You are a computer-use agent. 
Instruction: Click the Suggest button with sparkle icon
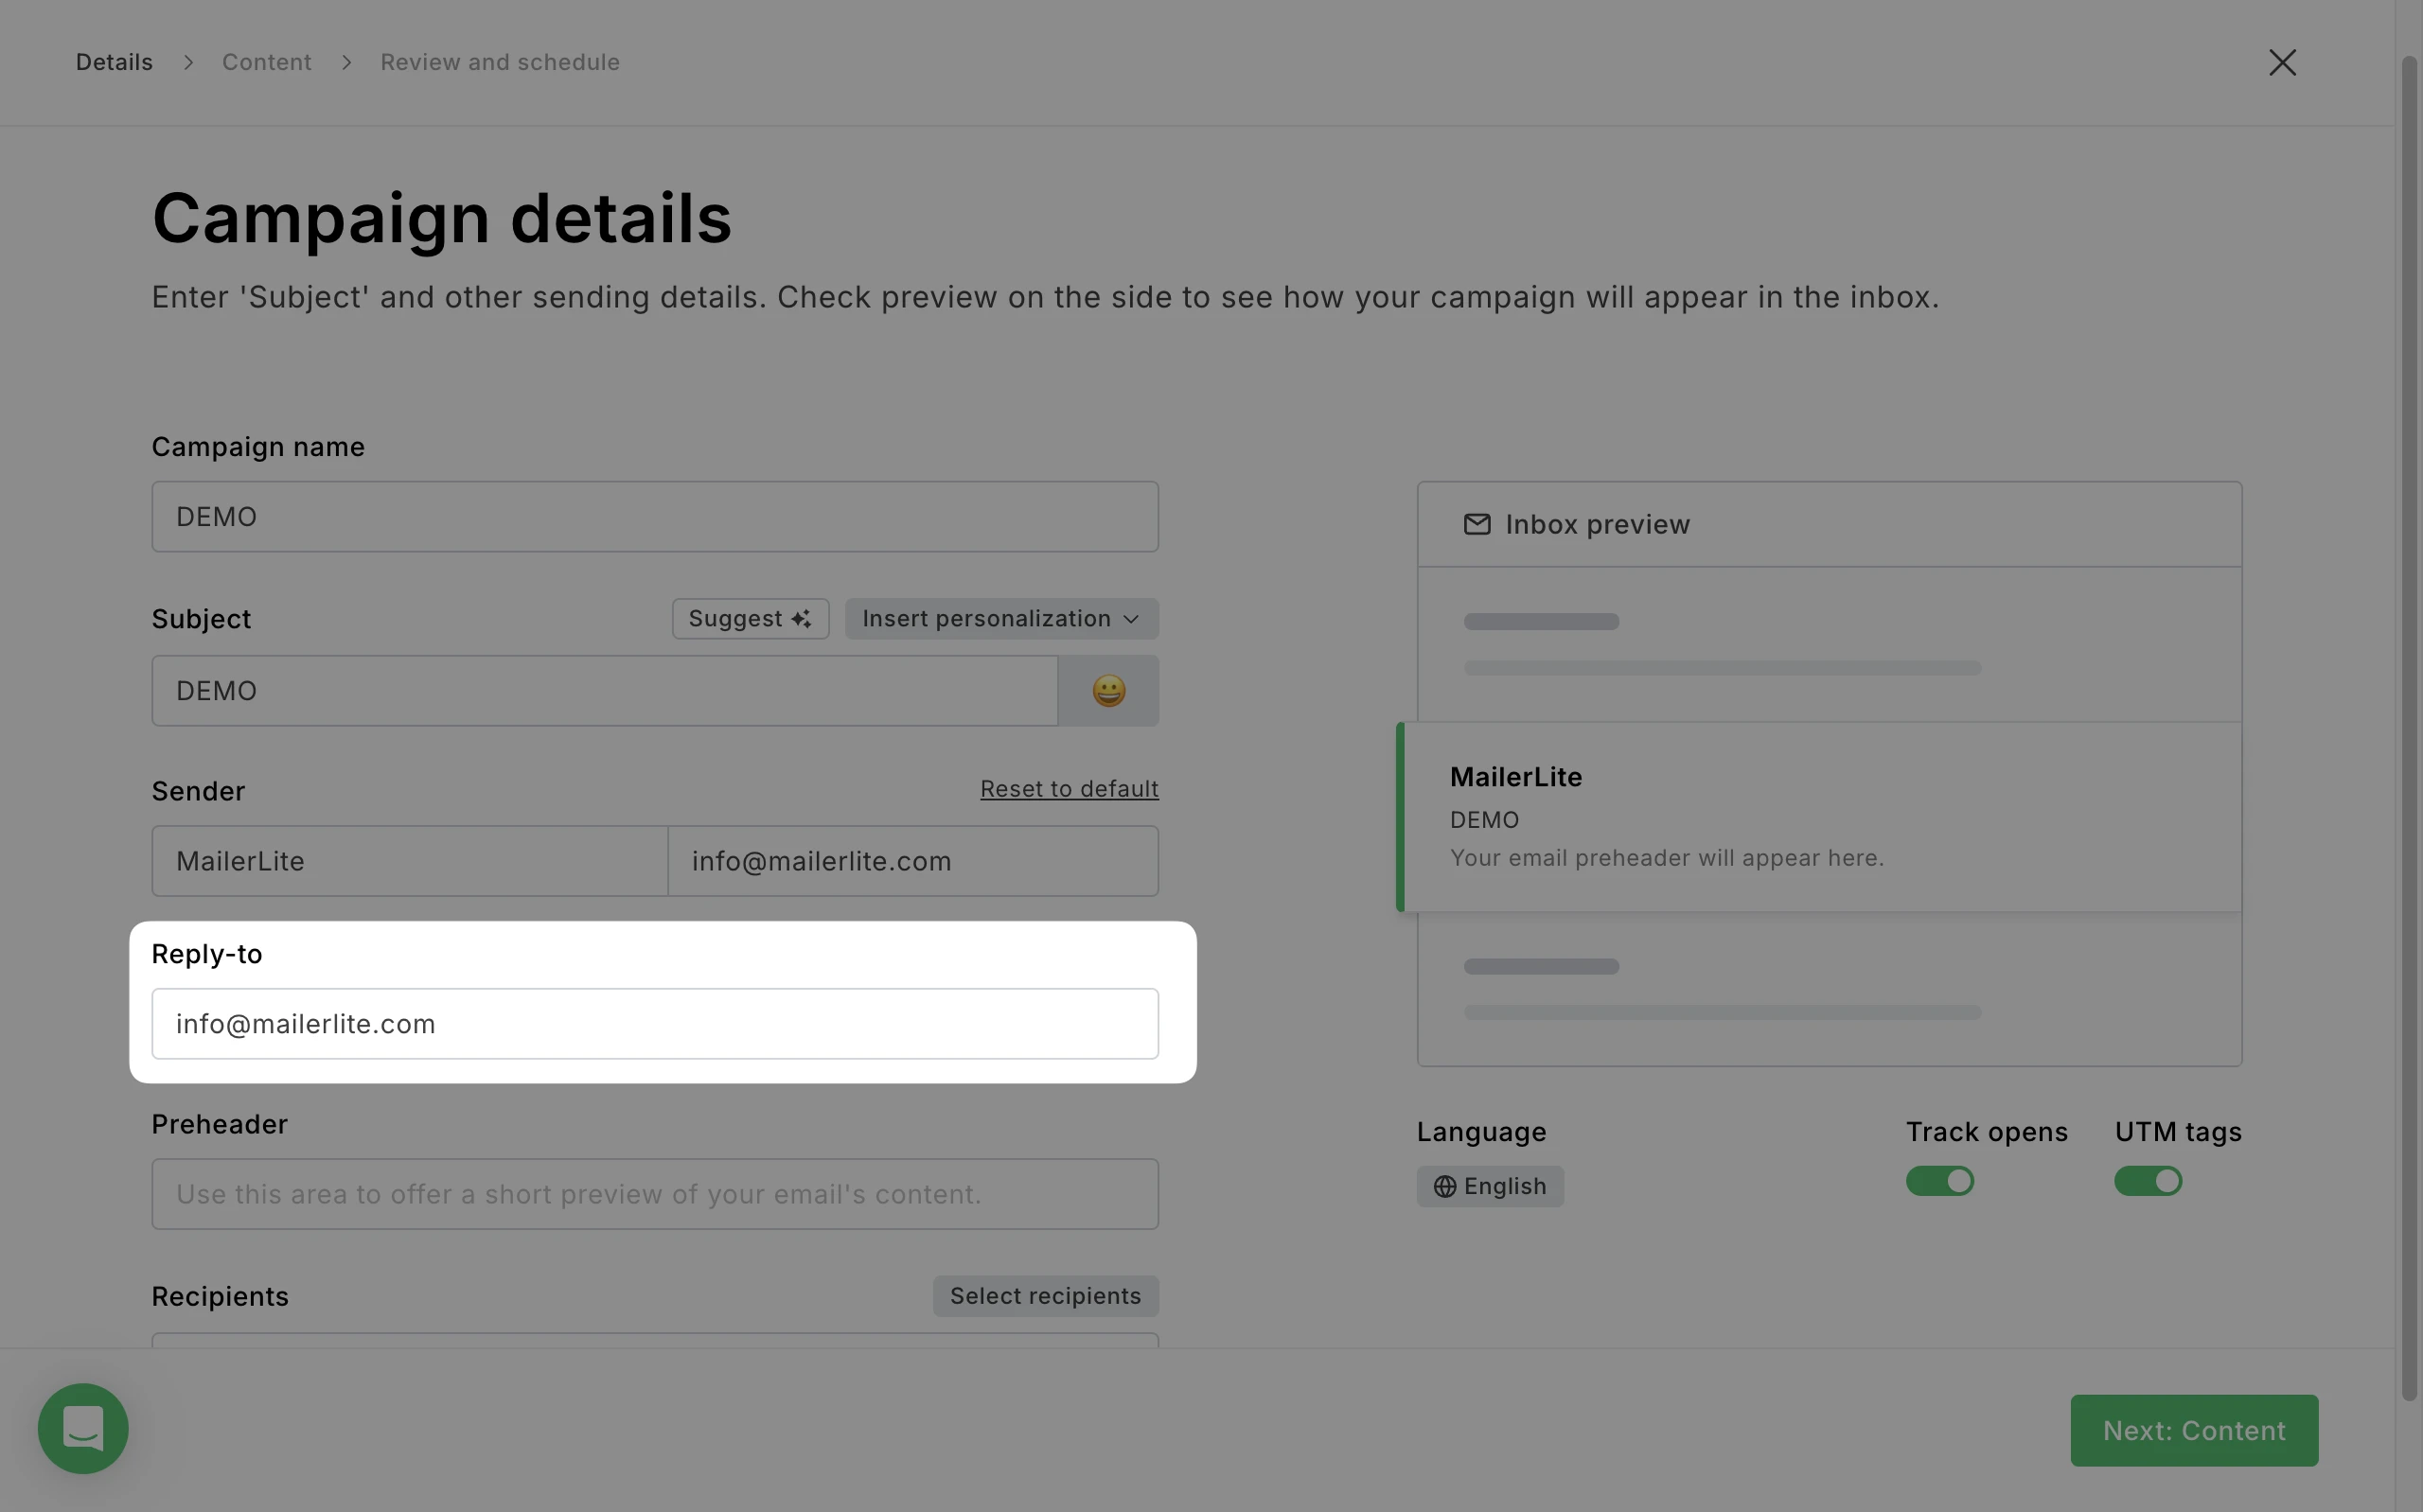pyautogui.click(x=750, y=619)
